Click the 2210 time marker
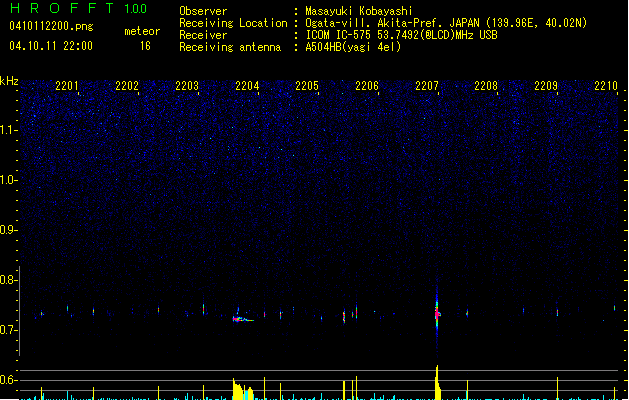Screen dimensions: 629x400 (606, 86)
